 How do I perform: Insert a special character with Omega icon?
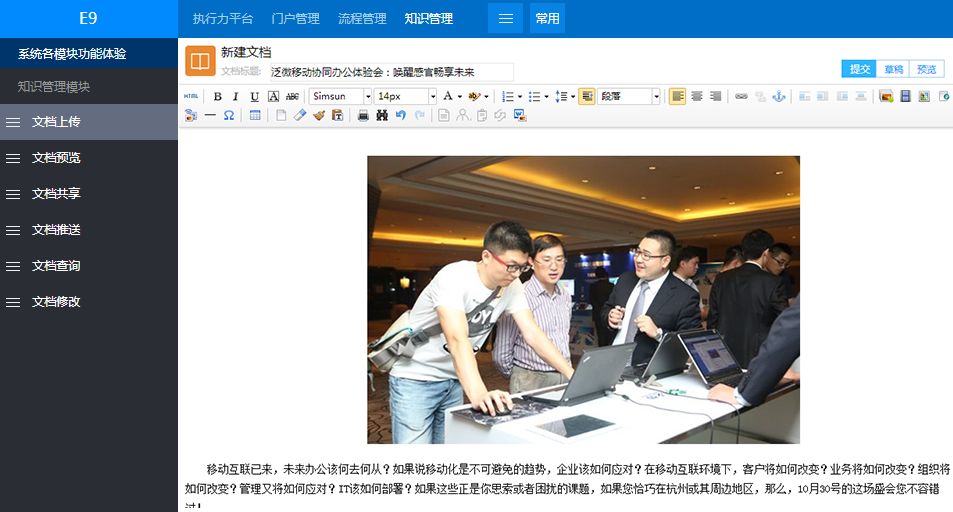(x=229, y=116)
